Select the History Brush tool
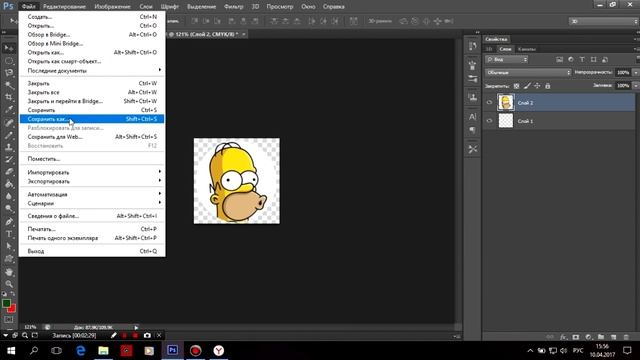Image resolution: width=640 pixels, height=360 pixels. click(9, 160)
